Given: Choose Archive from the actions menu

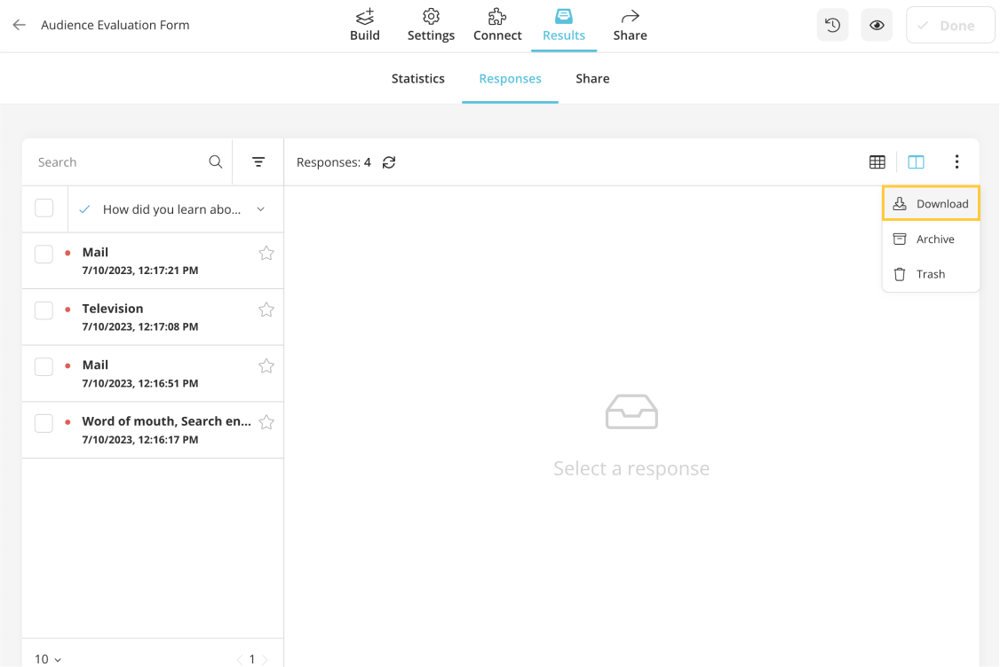Looking at the screenshot, I should pyautogui.click(x=930, y=239).
